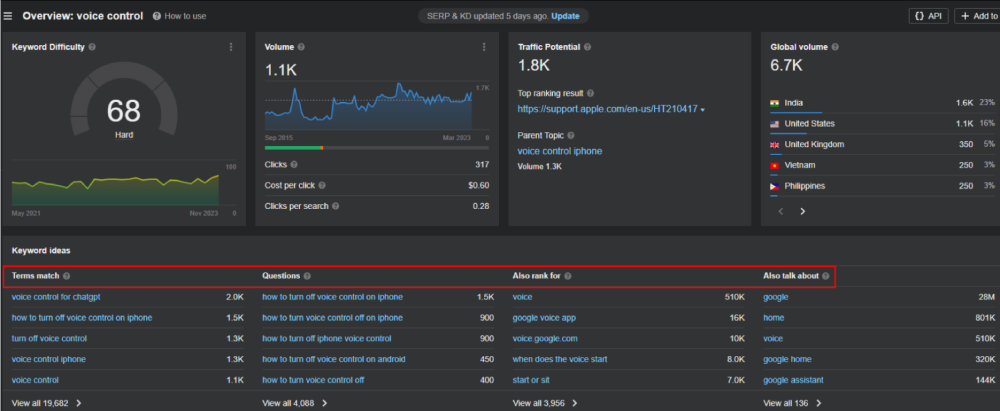
Task: Expand the top ranking result URL dropdown arrow
Action: click(702, 110)
